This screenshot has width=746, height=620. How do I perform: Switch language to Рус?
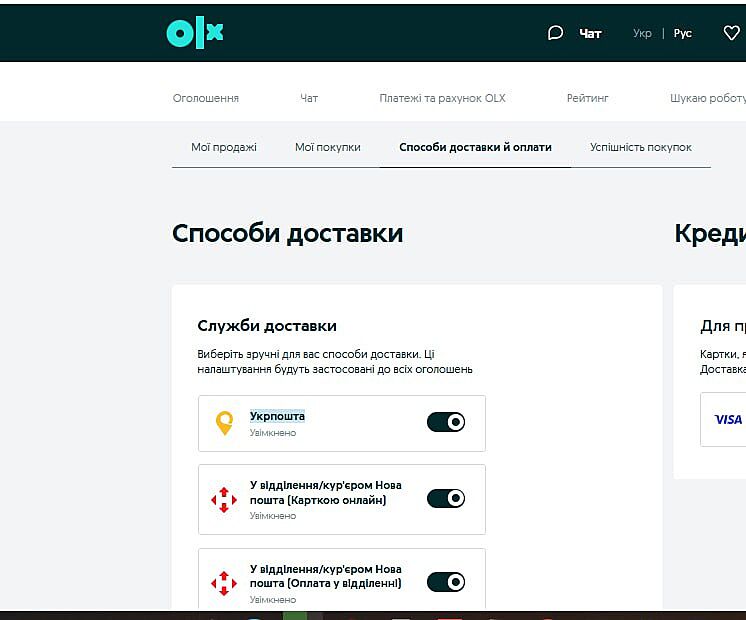[x=683, y=33]
